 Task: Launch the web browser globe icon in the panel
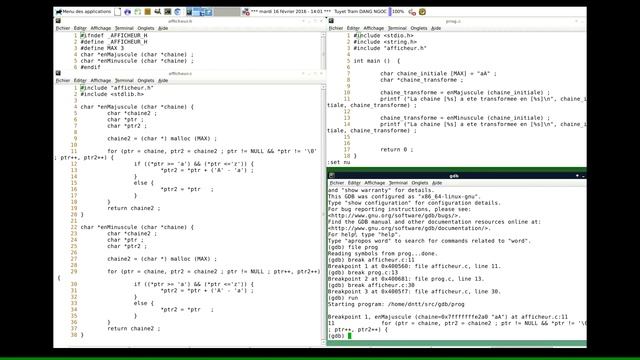[178, 12]
